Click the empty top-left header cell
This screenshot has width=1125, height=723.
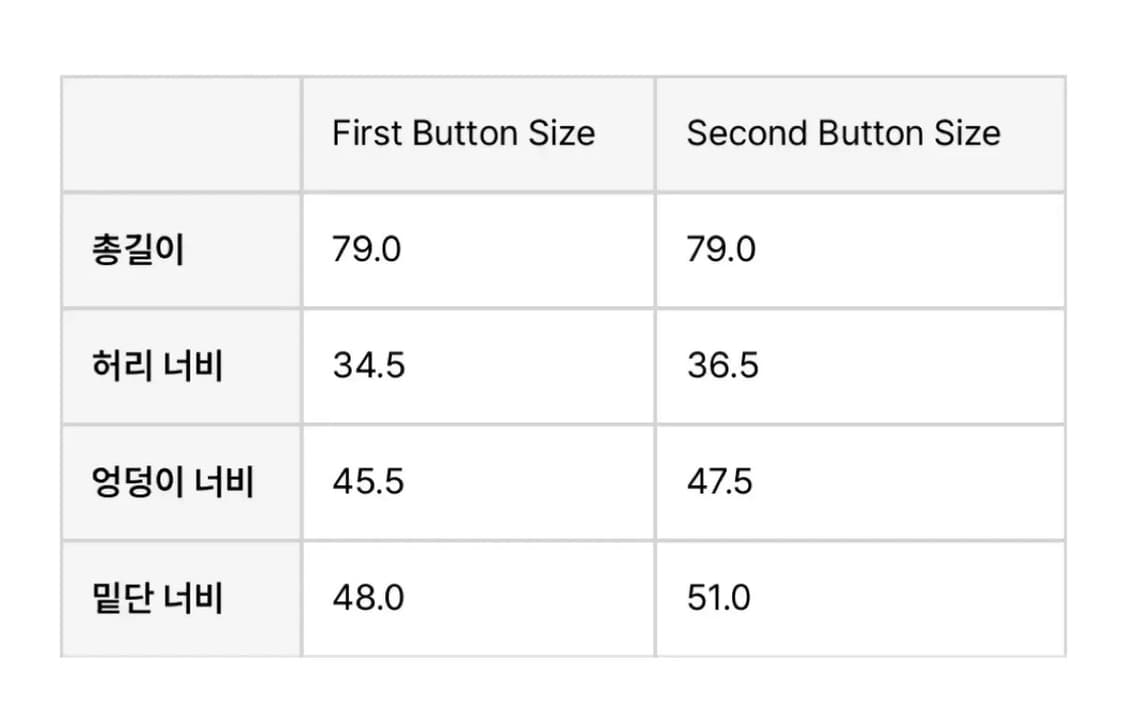[x=181, y=134]
